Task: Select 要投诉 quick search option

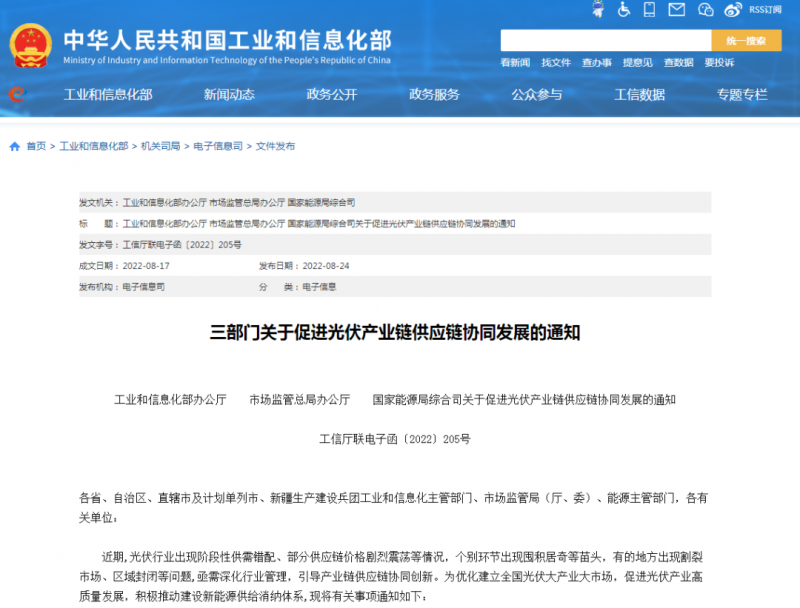Action: (718, 63)
